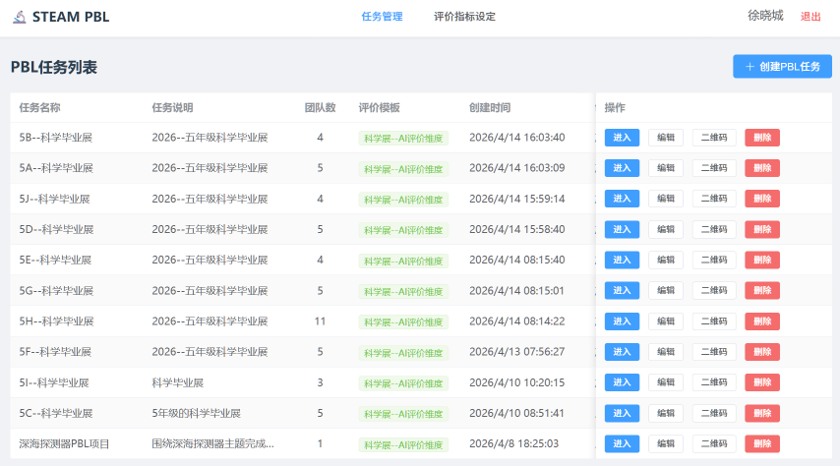Enter the 5E--科学毕业展 task
This screenshot has height=466, width=840.
click(622, 260)
